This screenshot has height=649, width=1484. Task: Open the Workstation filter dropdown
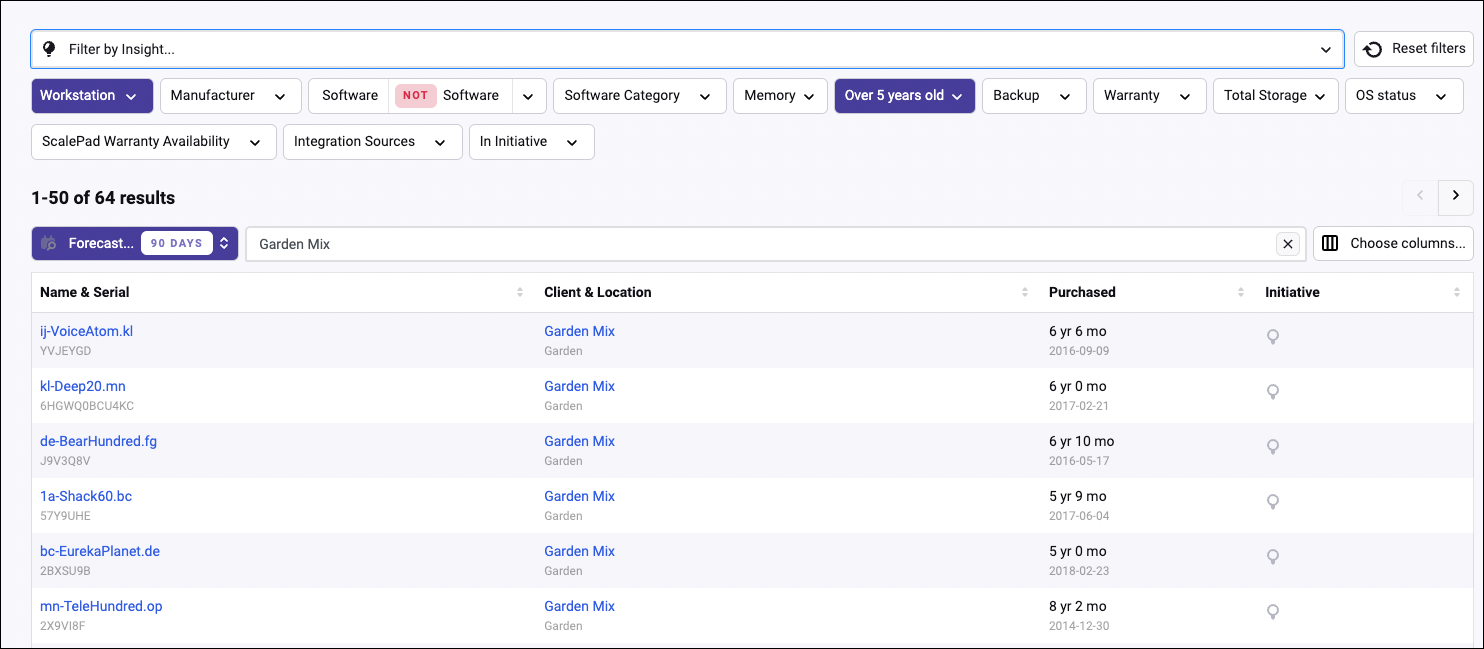point(92,96)
